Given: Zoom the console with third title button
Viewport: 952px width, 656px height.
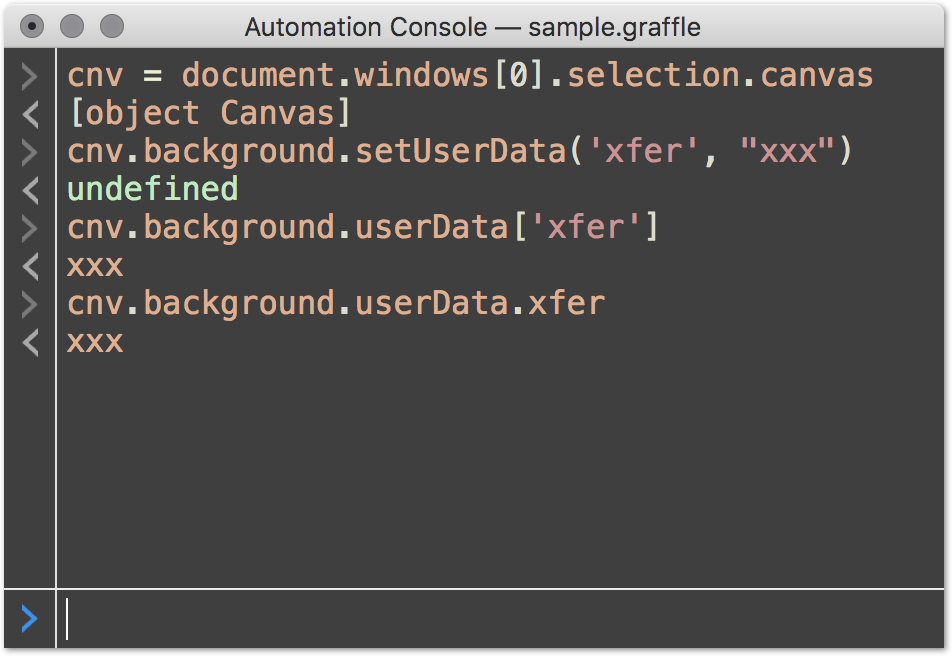Looking at the screenshot, I should tap(112, 27).
